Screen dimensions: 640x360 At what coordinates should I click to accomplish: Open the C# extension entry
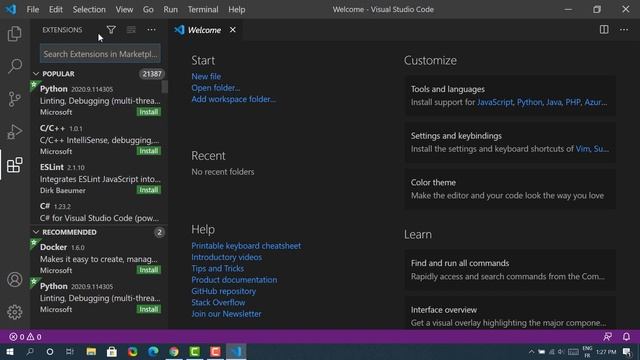click(x=99, y=212)
